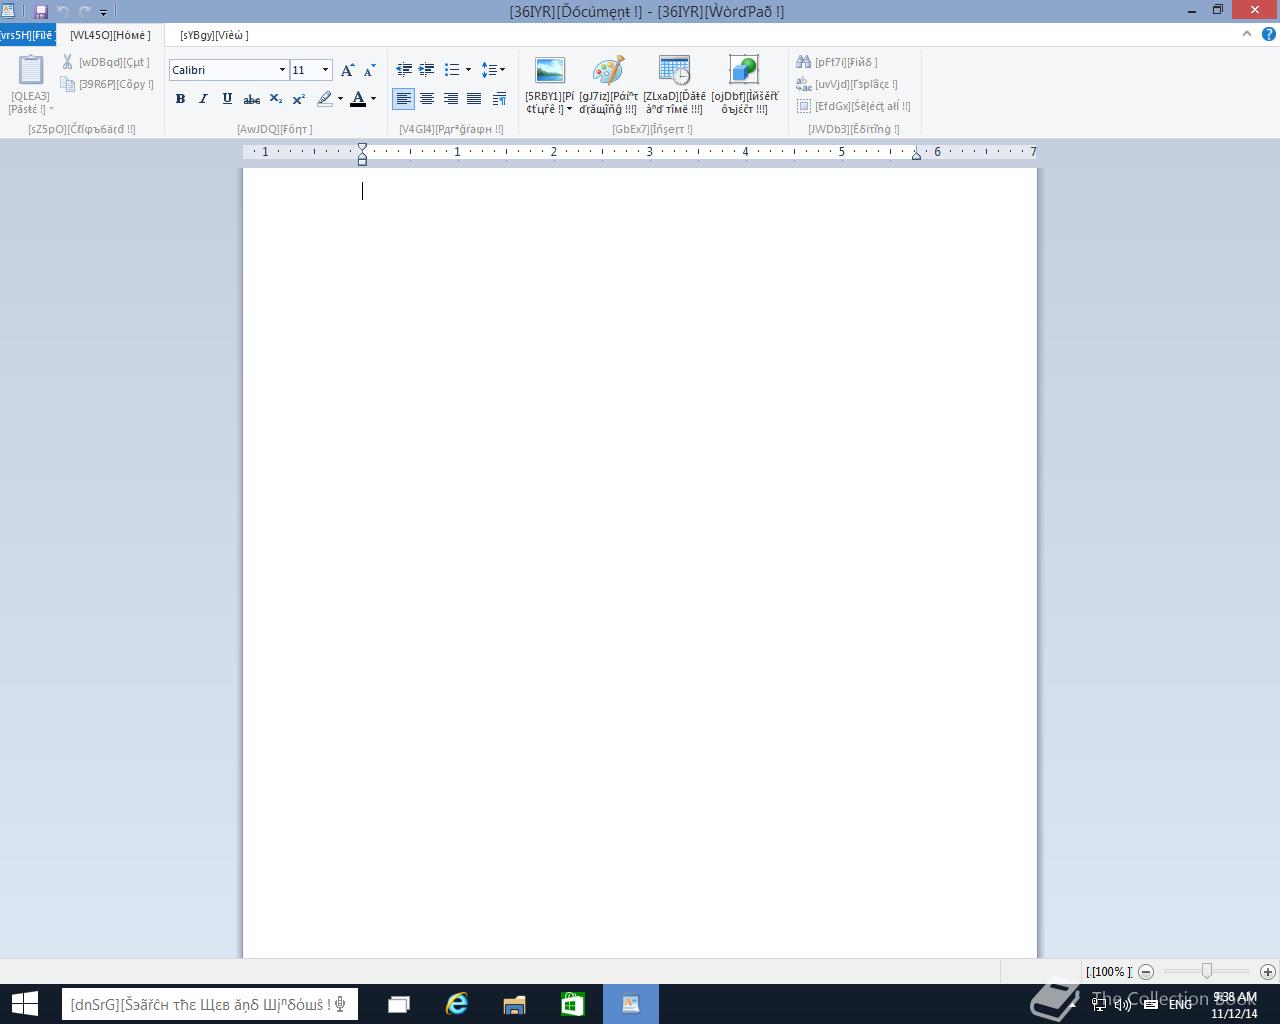
Task: Apply the text highlight color
Action: click(325, 98)
